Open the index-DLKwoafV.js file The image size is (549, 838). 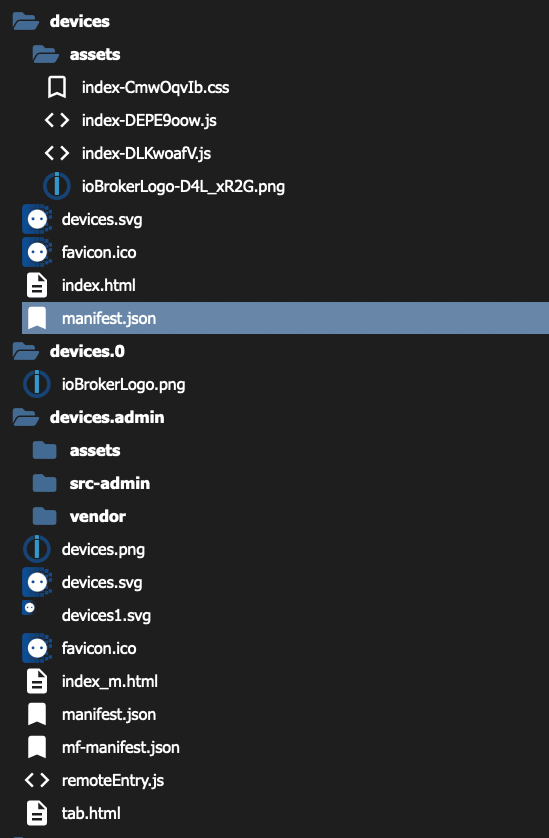tap(146, 153)
